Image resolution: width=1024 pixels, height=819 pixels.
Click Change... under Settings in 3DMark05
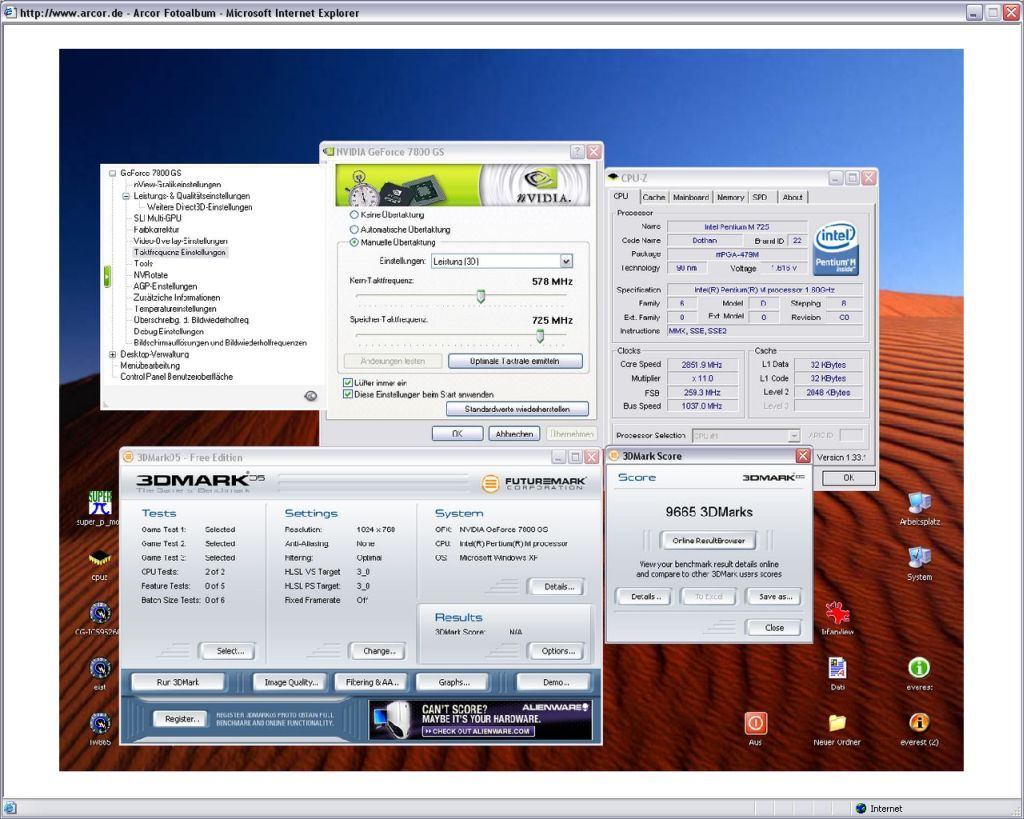pos(379,651)
